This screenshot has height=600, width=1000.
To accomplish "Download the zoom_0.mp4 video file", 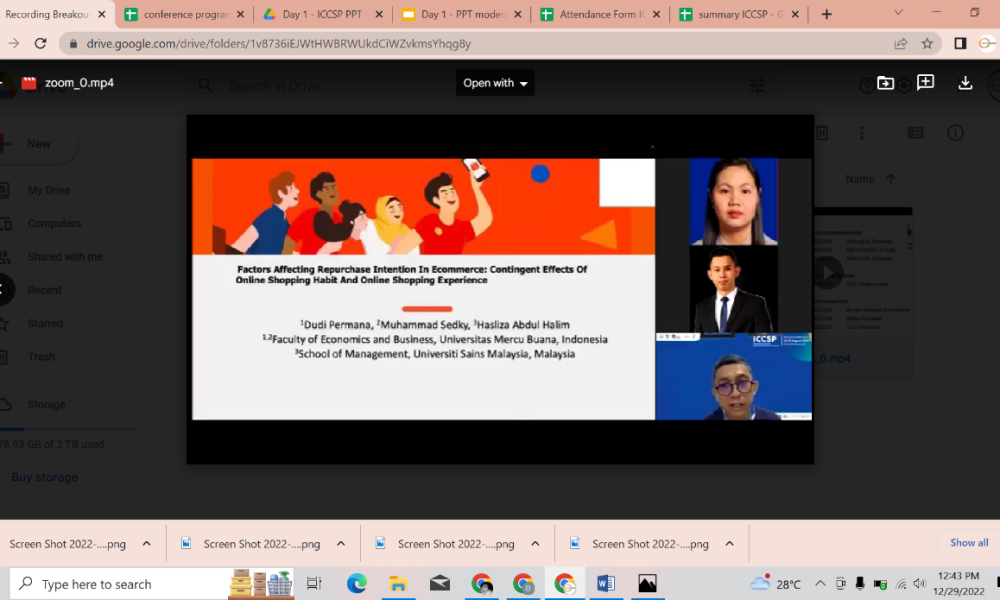I will (965, 83).
